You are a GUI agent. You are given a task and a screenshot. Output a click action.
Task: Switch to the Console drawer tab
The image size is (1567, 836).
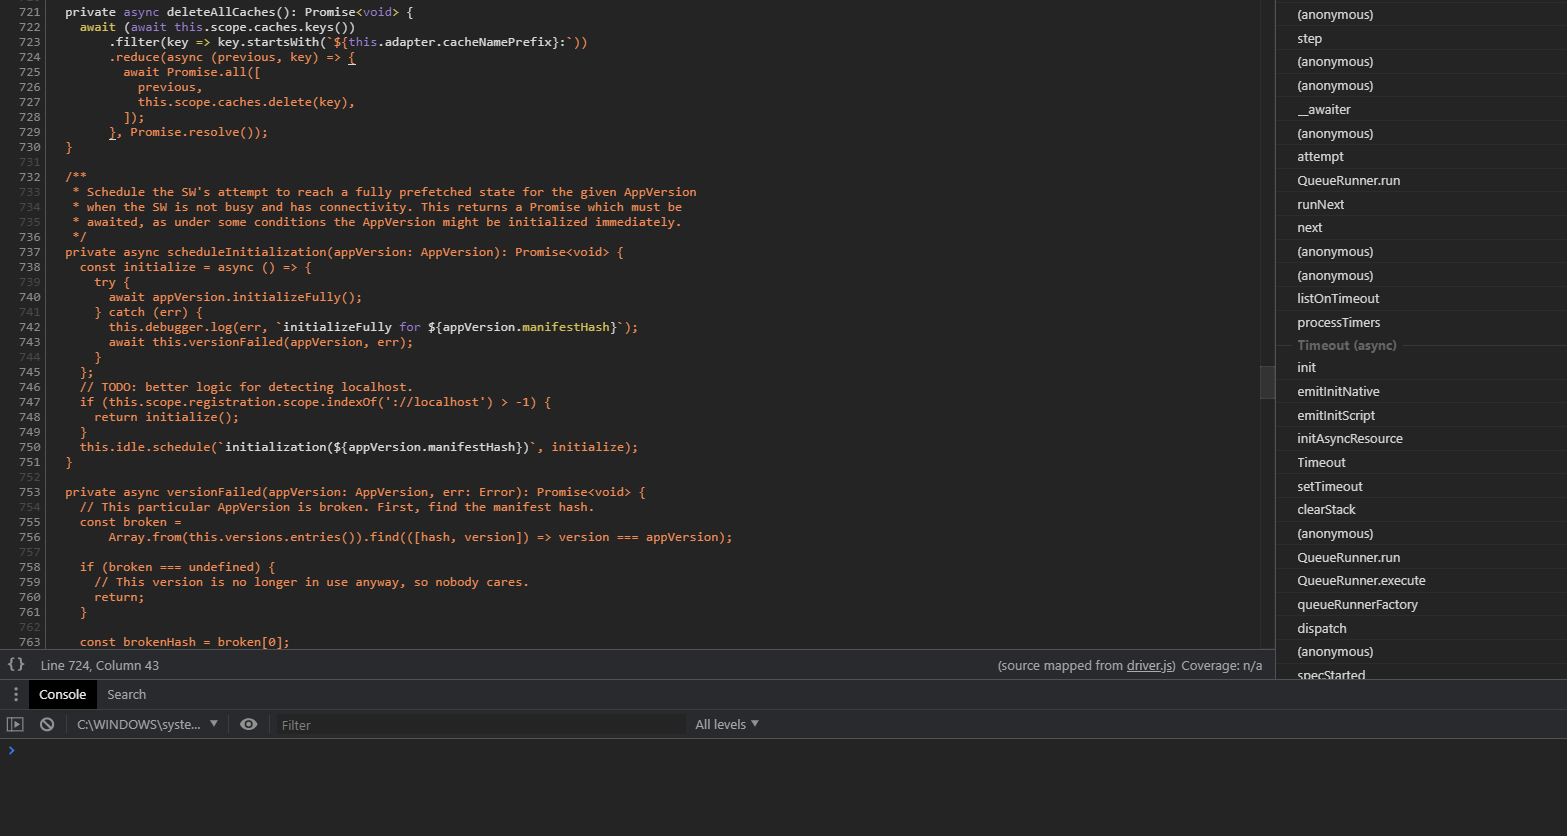62,694
